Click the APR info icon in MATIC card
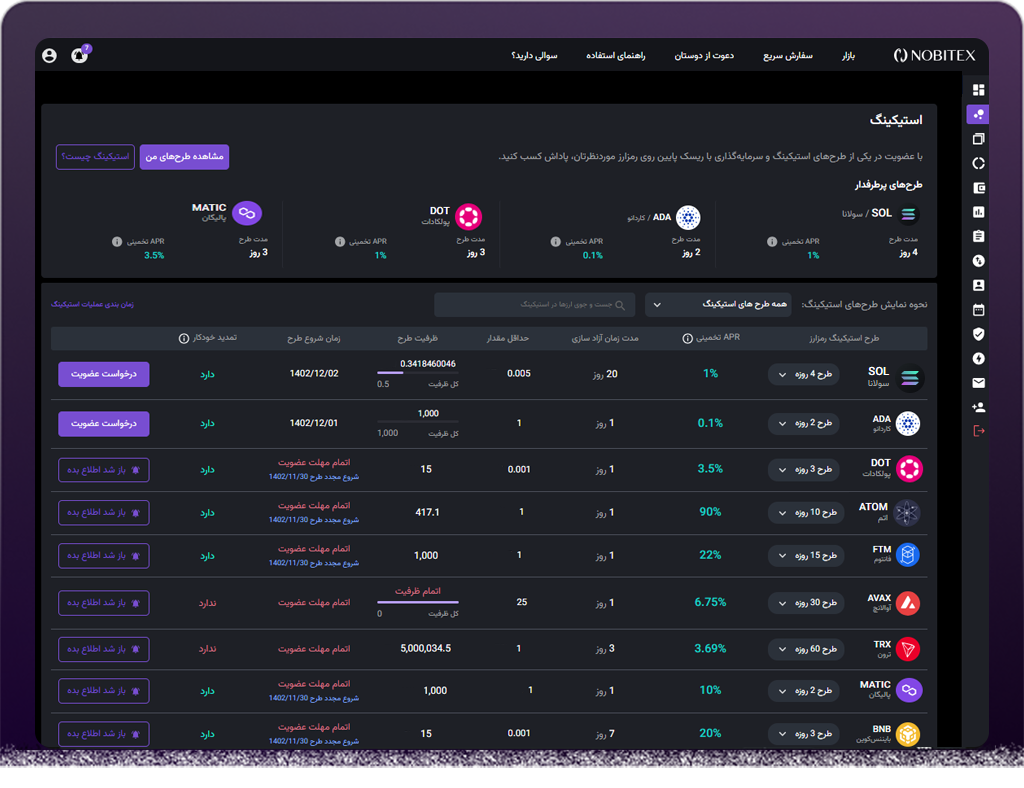1024x788 pixels. [117, 242]
